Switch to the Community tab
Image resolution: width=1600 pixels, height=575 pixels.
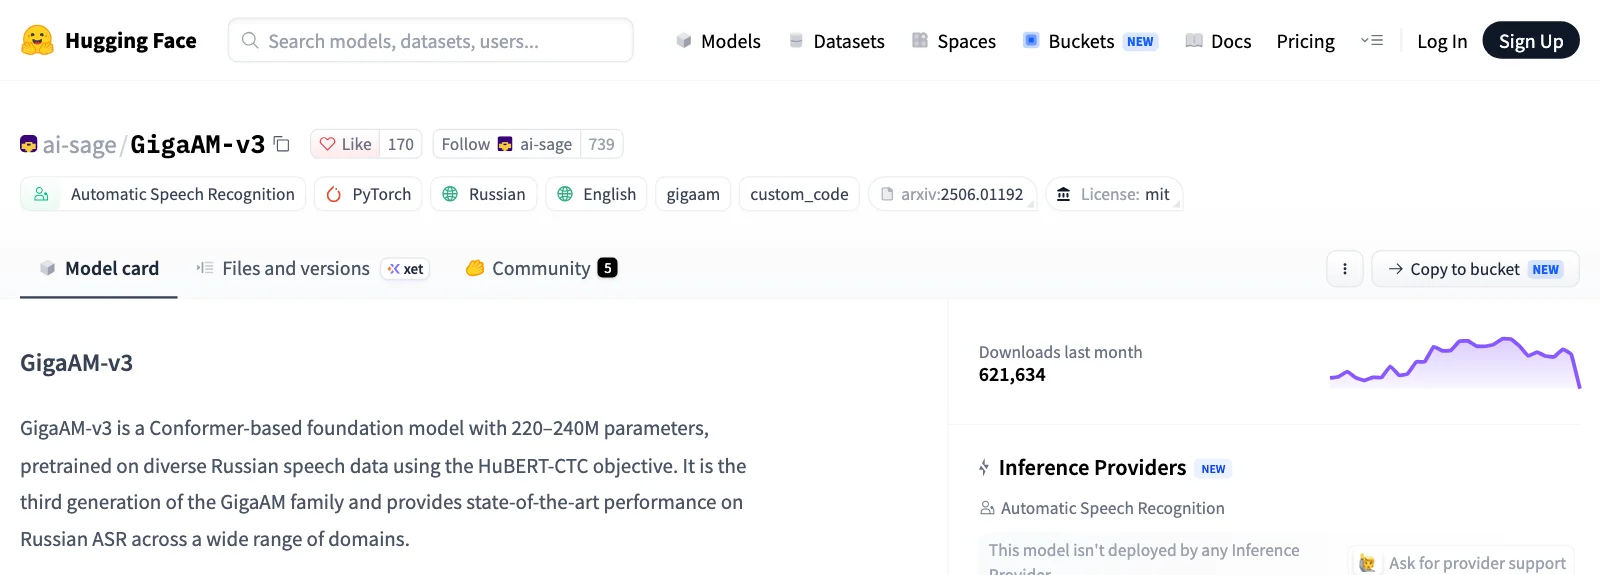(x=541, y=268)
